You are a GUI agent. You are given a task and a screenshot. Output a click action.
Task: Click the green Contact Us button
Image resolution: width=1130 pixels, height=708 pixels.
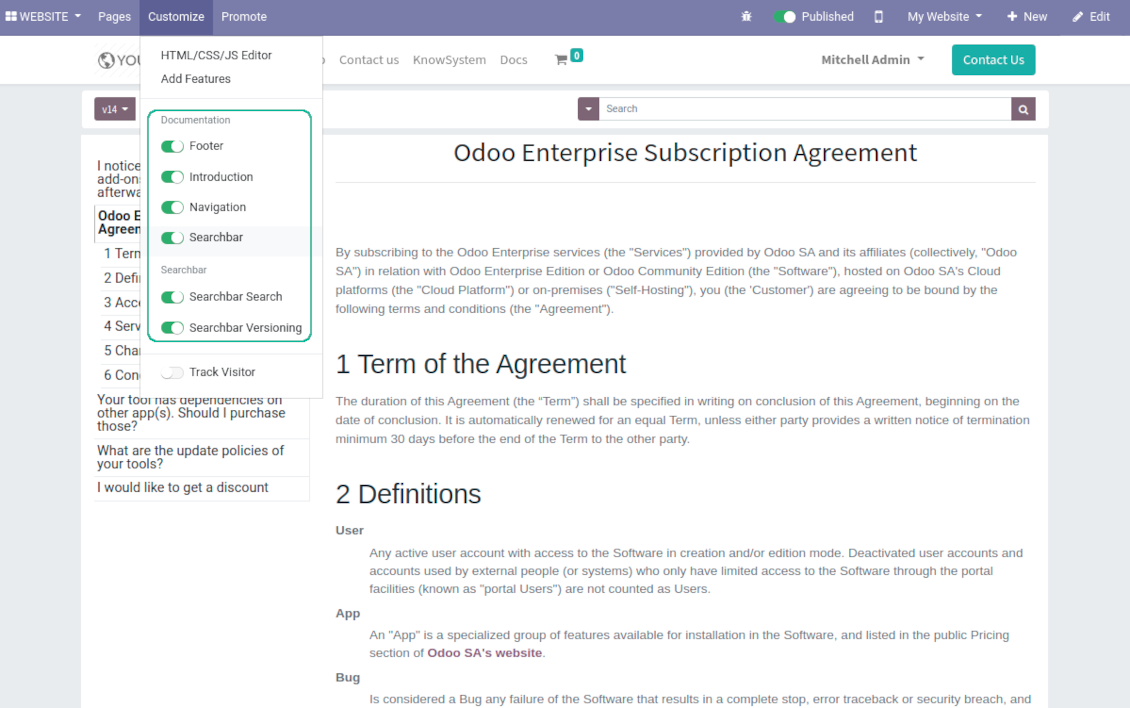[993, 60]
